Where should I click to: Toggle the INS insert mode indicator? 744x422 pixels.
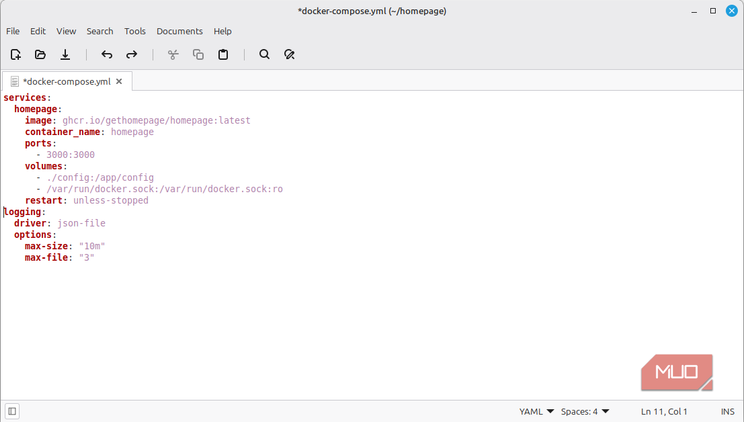pos(727,412)
